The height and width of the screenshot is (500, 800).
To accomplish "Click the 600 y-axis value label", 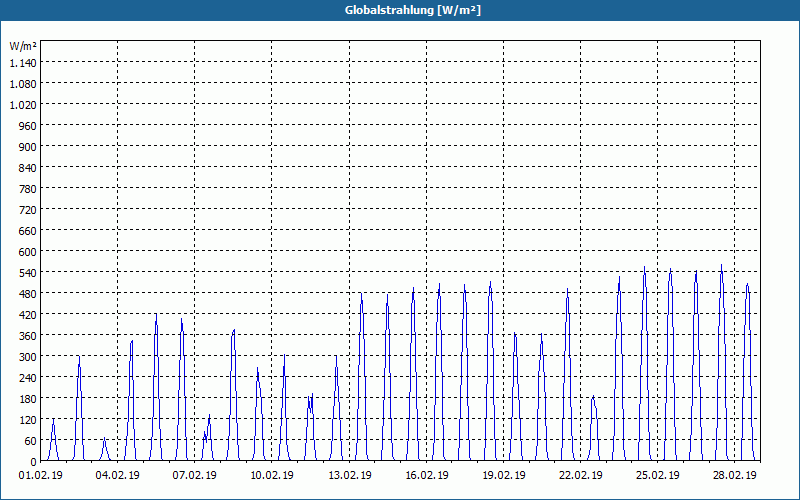I will (28, 252).
